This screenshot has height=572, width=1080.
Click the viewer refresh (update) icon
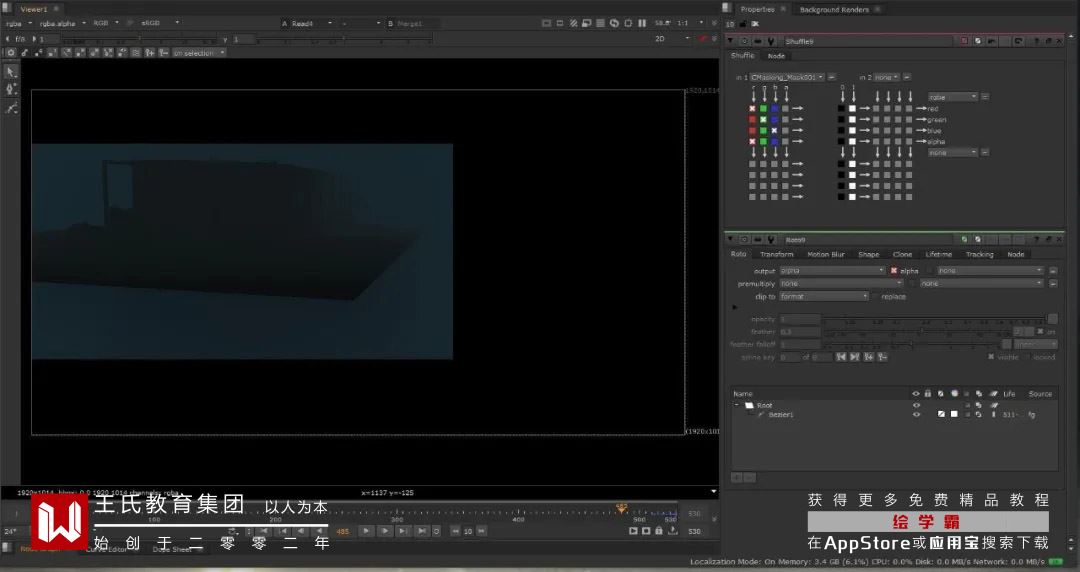(x=614, y=23)
